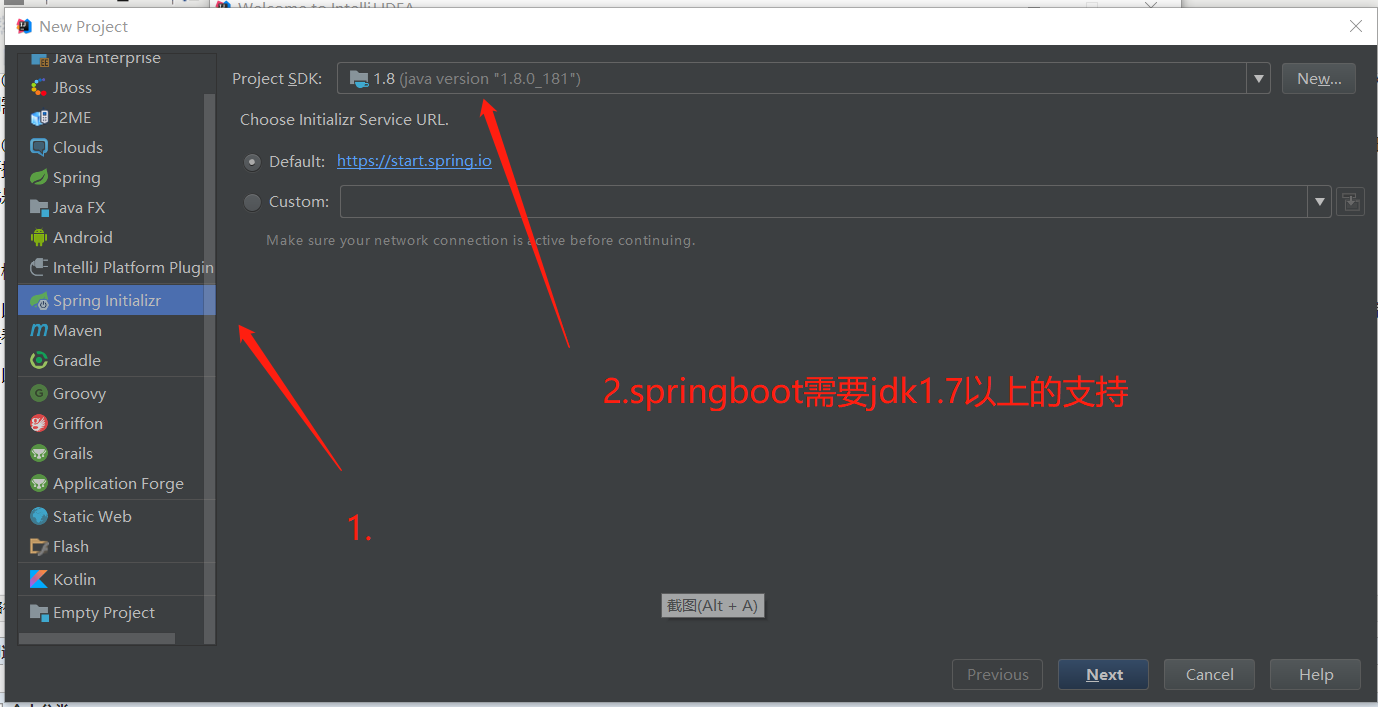
Task: Close the New Project dialog
Action: 1355,26
